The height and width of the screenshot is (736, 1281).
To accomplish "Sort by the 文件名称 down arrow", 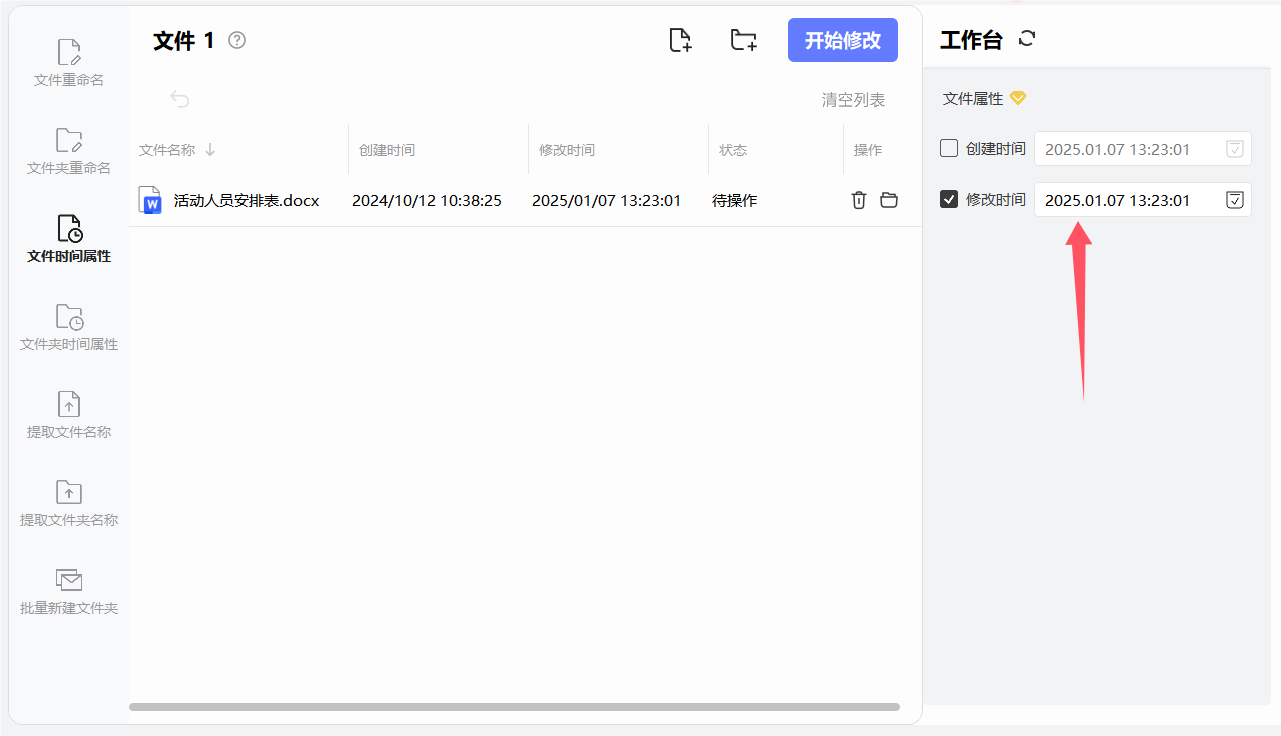I will (x=210, y=150).
